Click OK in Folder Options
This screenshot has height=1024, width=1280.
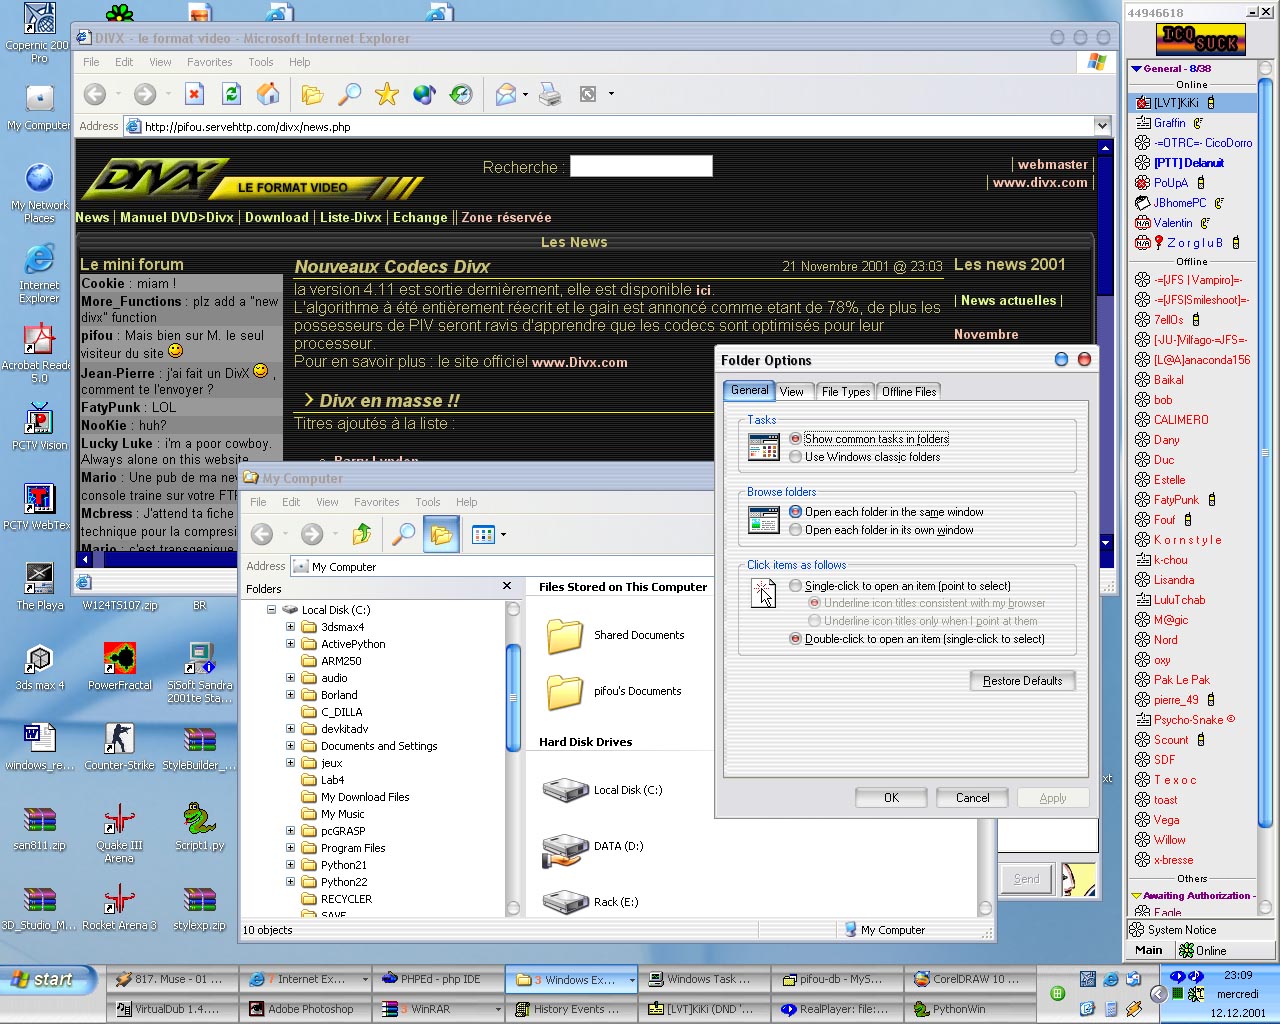click(x=891, y=798)
